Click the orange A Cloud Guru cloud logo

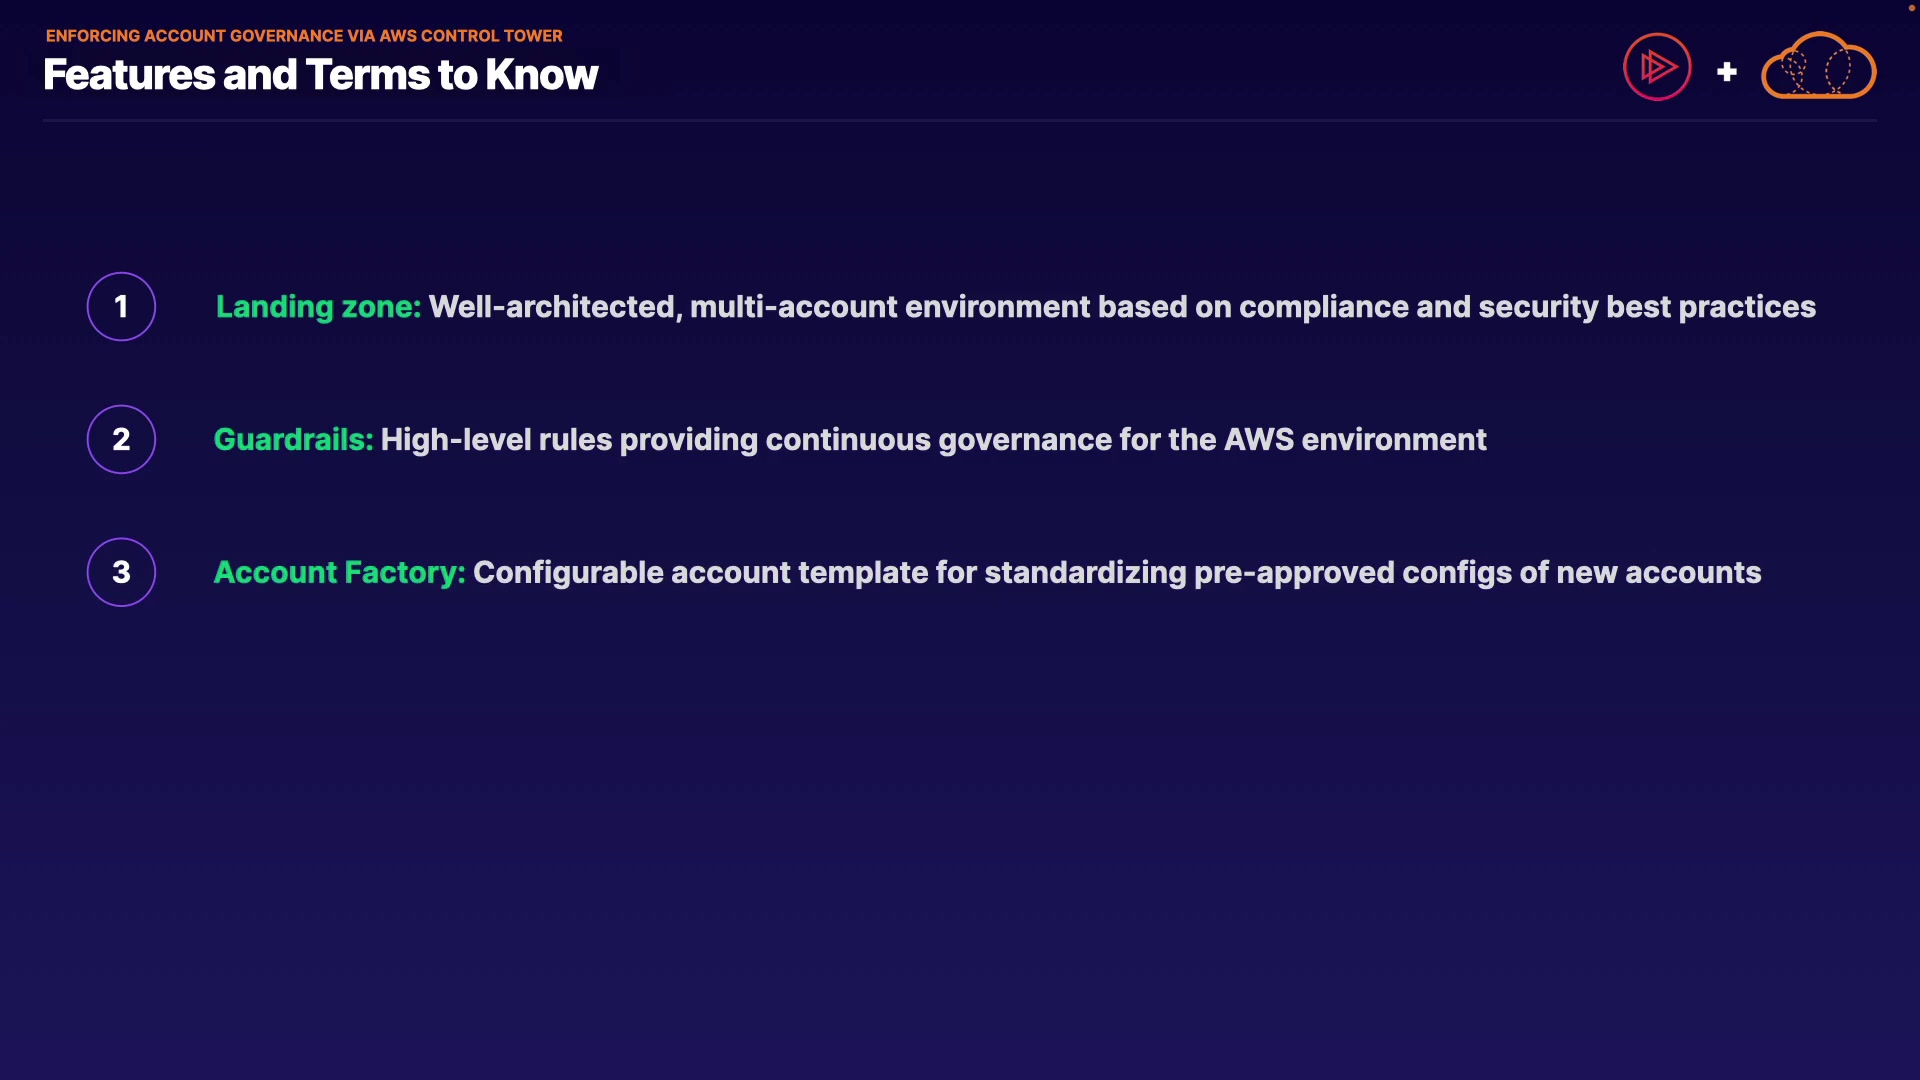1818,67
